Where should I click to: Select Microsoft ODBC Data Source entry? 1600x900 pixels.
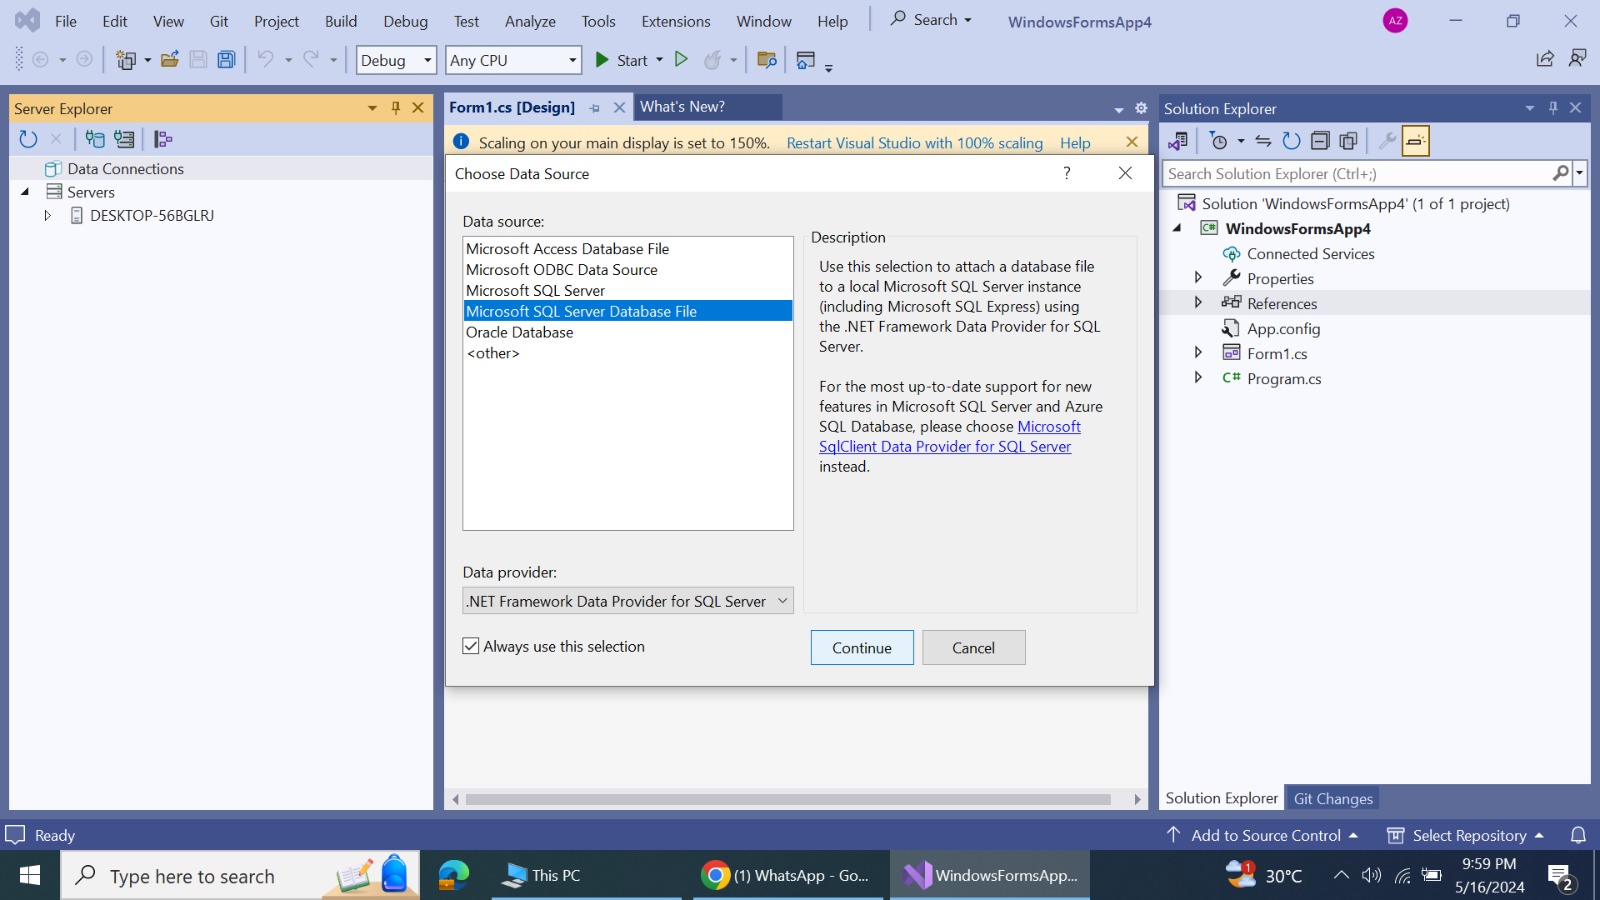628,269
